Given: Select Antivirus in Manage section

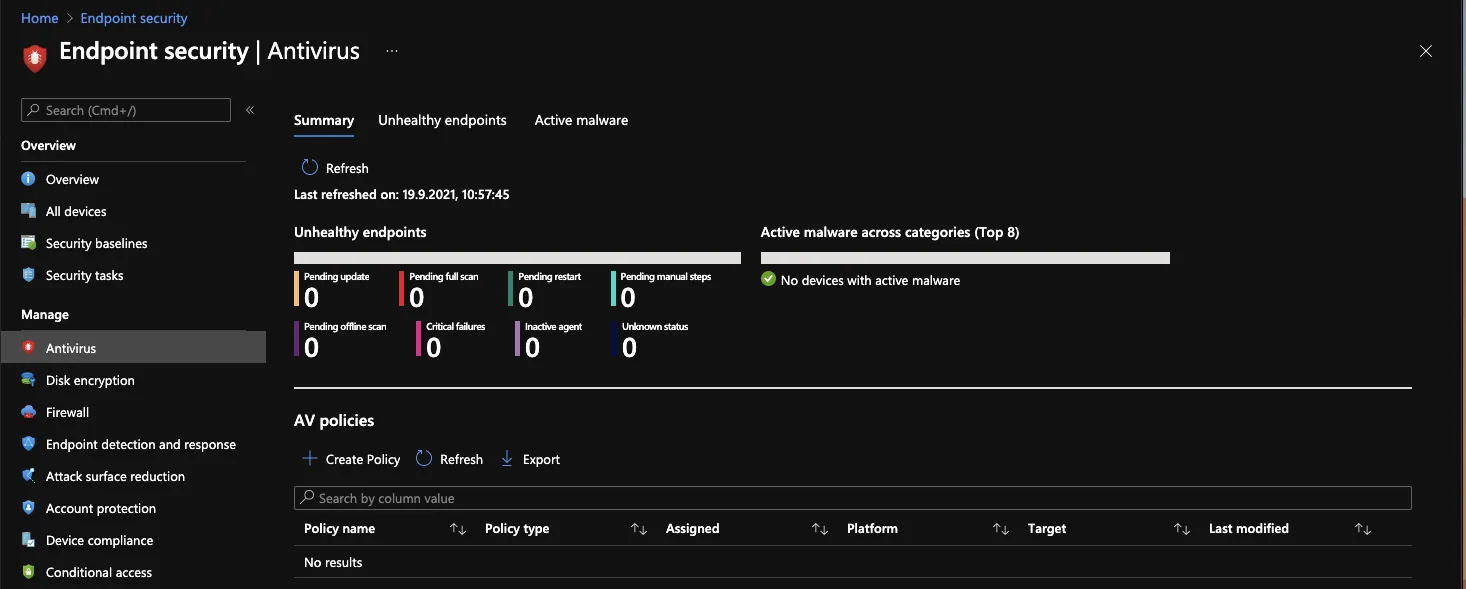Looking at the screenshot, I should click(133, 348).
